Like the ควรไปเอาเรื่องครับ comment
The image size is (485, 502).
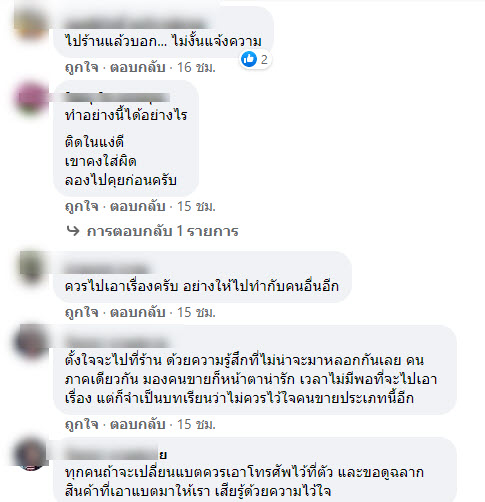(81, 313)
